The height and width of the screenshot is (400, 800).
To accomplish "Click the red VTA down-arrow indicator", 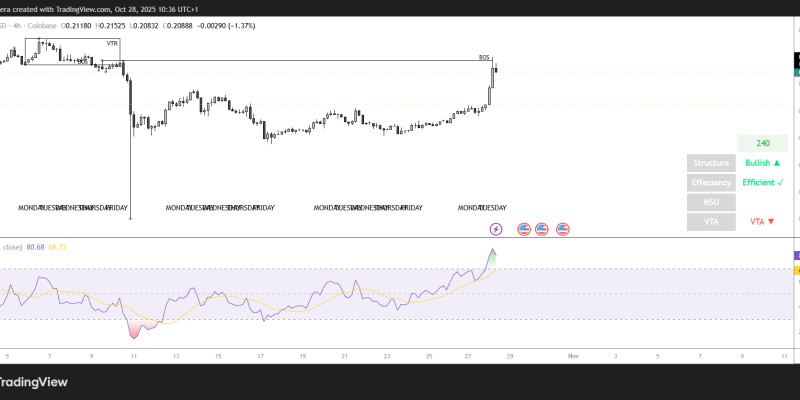I will point(762,222).
